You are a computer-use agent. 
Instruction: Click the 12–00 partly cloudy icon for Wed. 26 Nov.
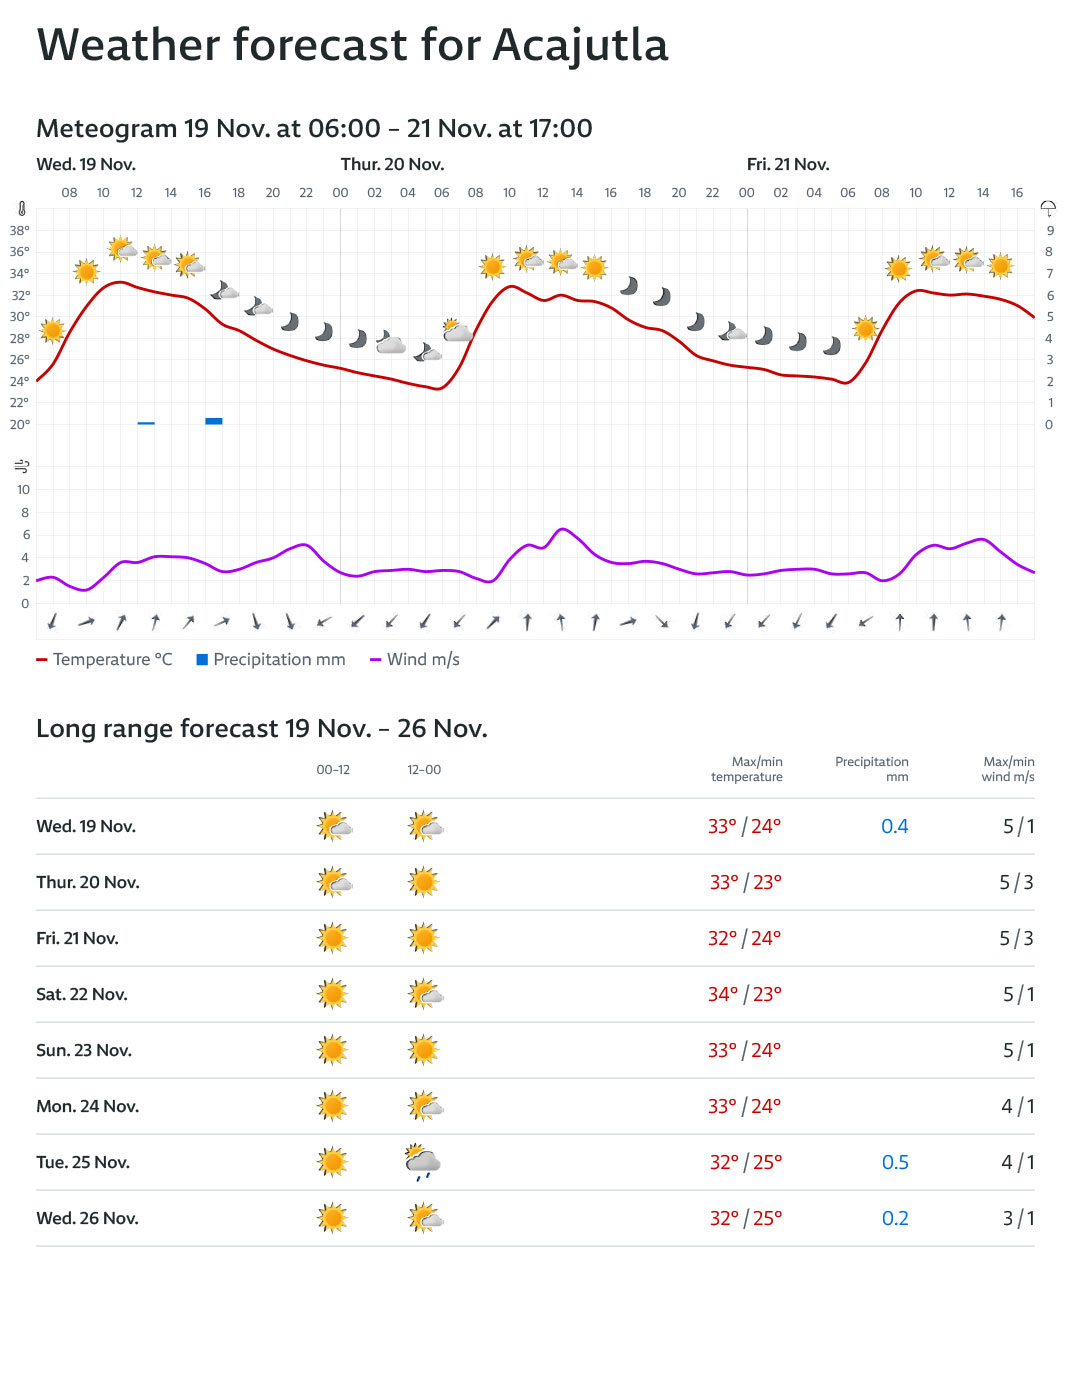(426, 1218)
